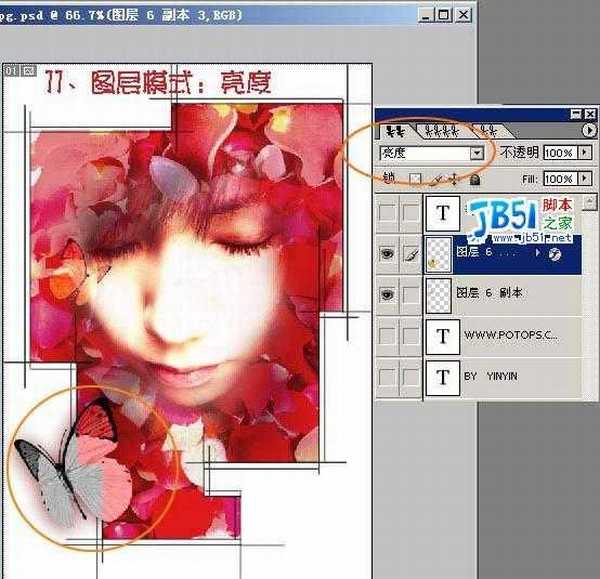This screenshot has width=600, height=579.
Task: Show the WWW.POTOPS.C... text layer
Action: (388, 336)
